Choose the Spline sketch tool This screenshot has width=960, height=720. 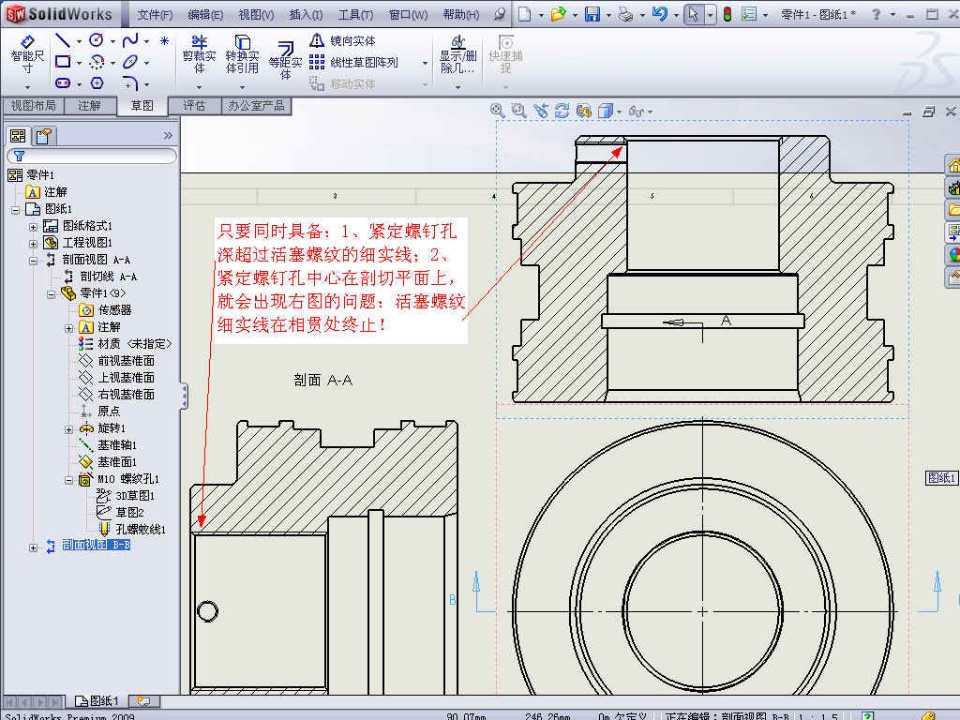[x=130, y=41]
